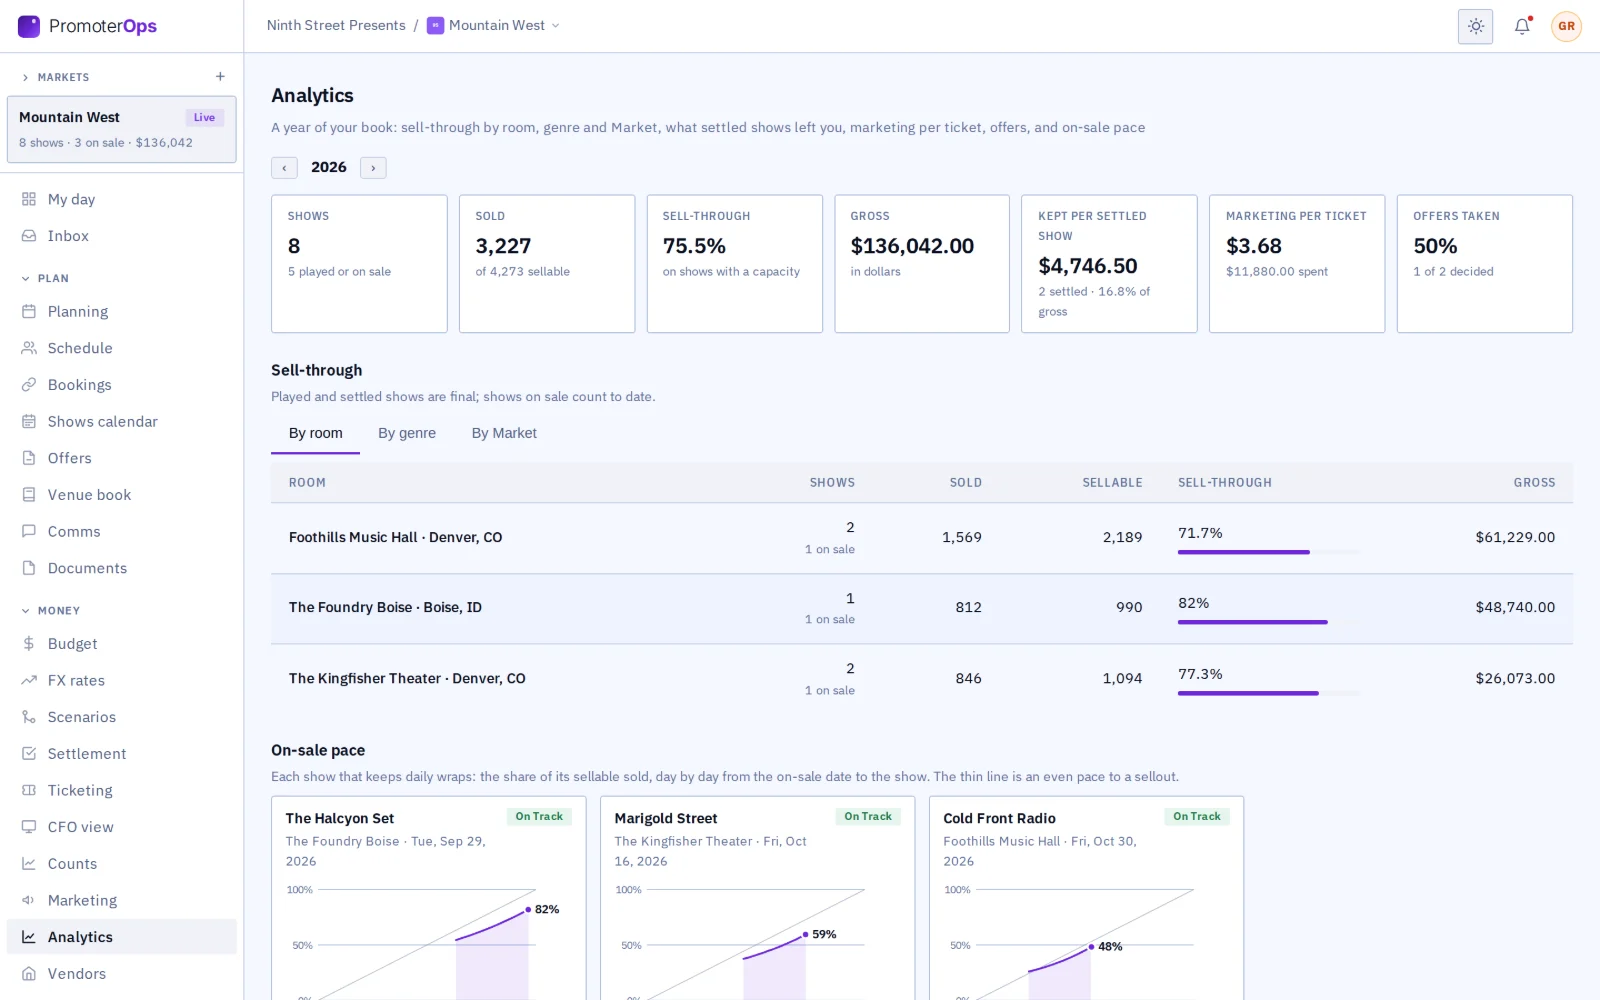Select the By room tab
The width and height of the screenshot is (1600, 1000).
(x=315, y=434)
